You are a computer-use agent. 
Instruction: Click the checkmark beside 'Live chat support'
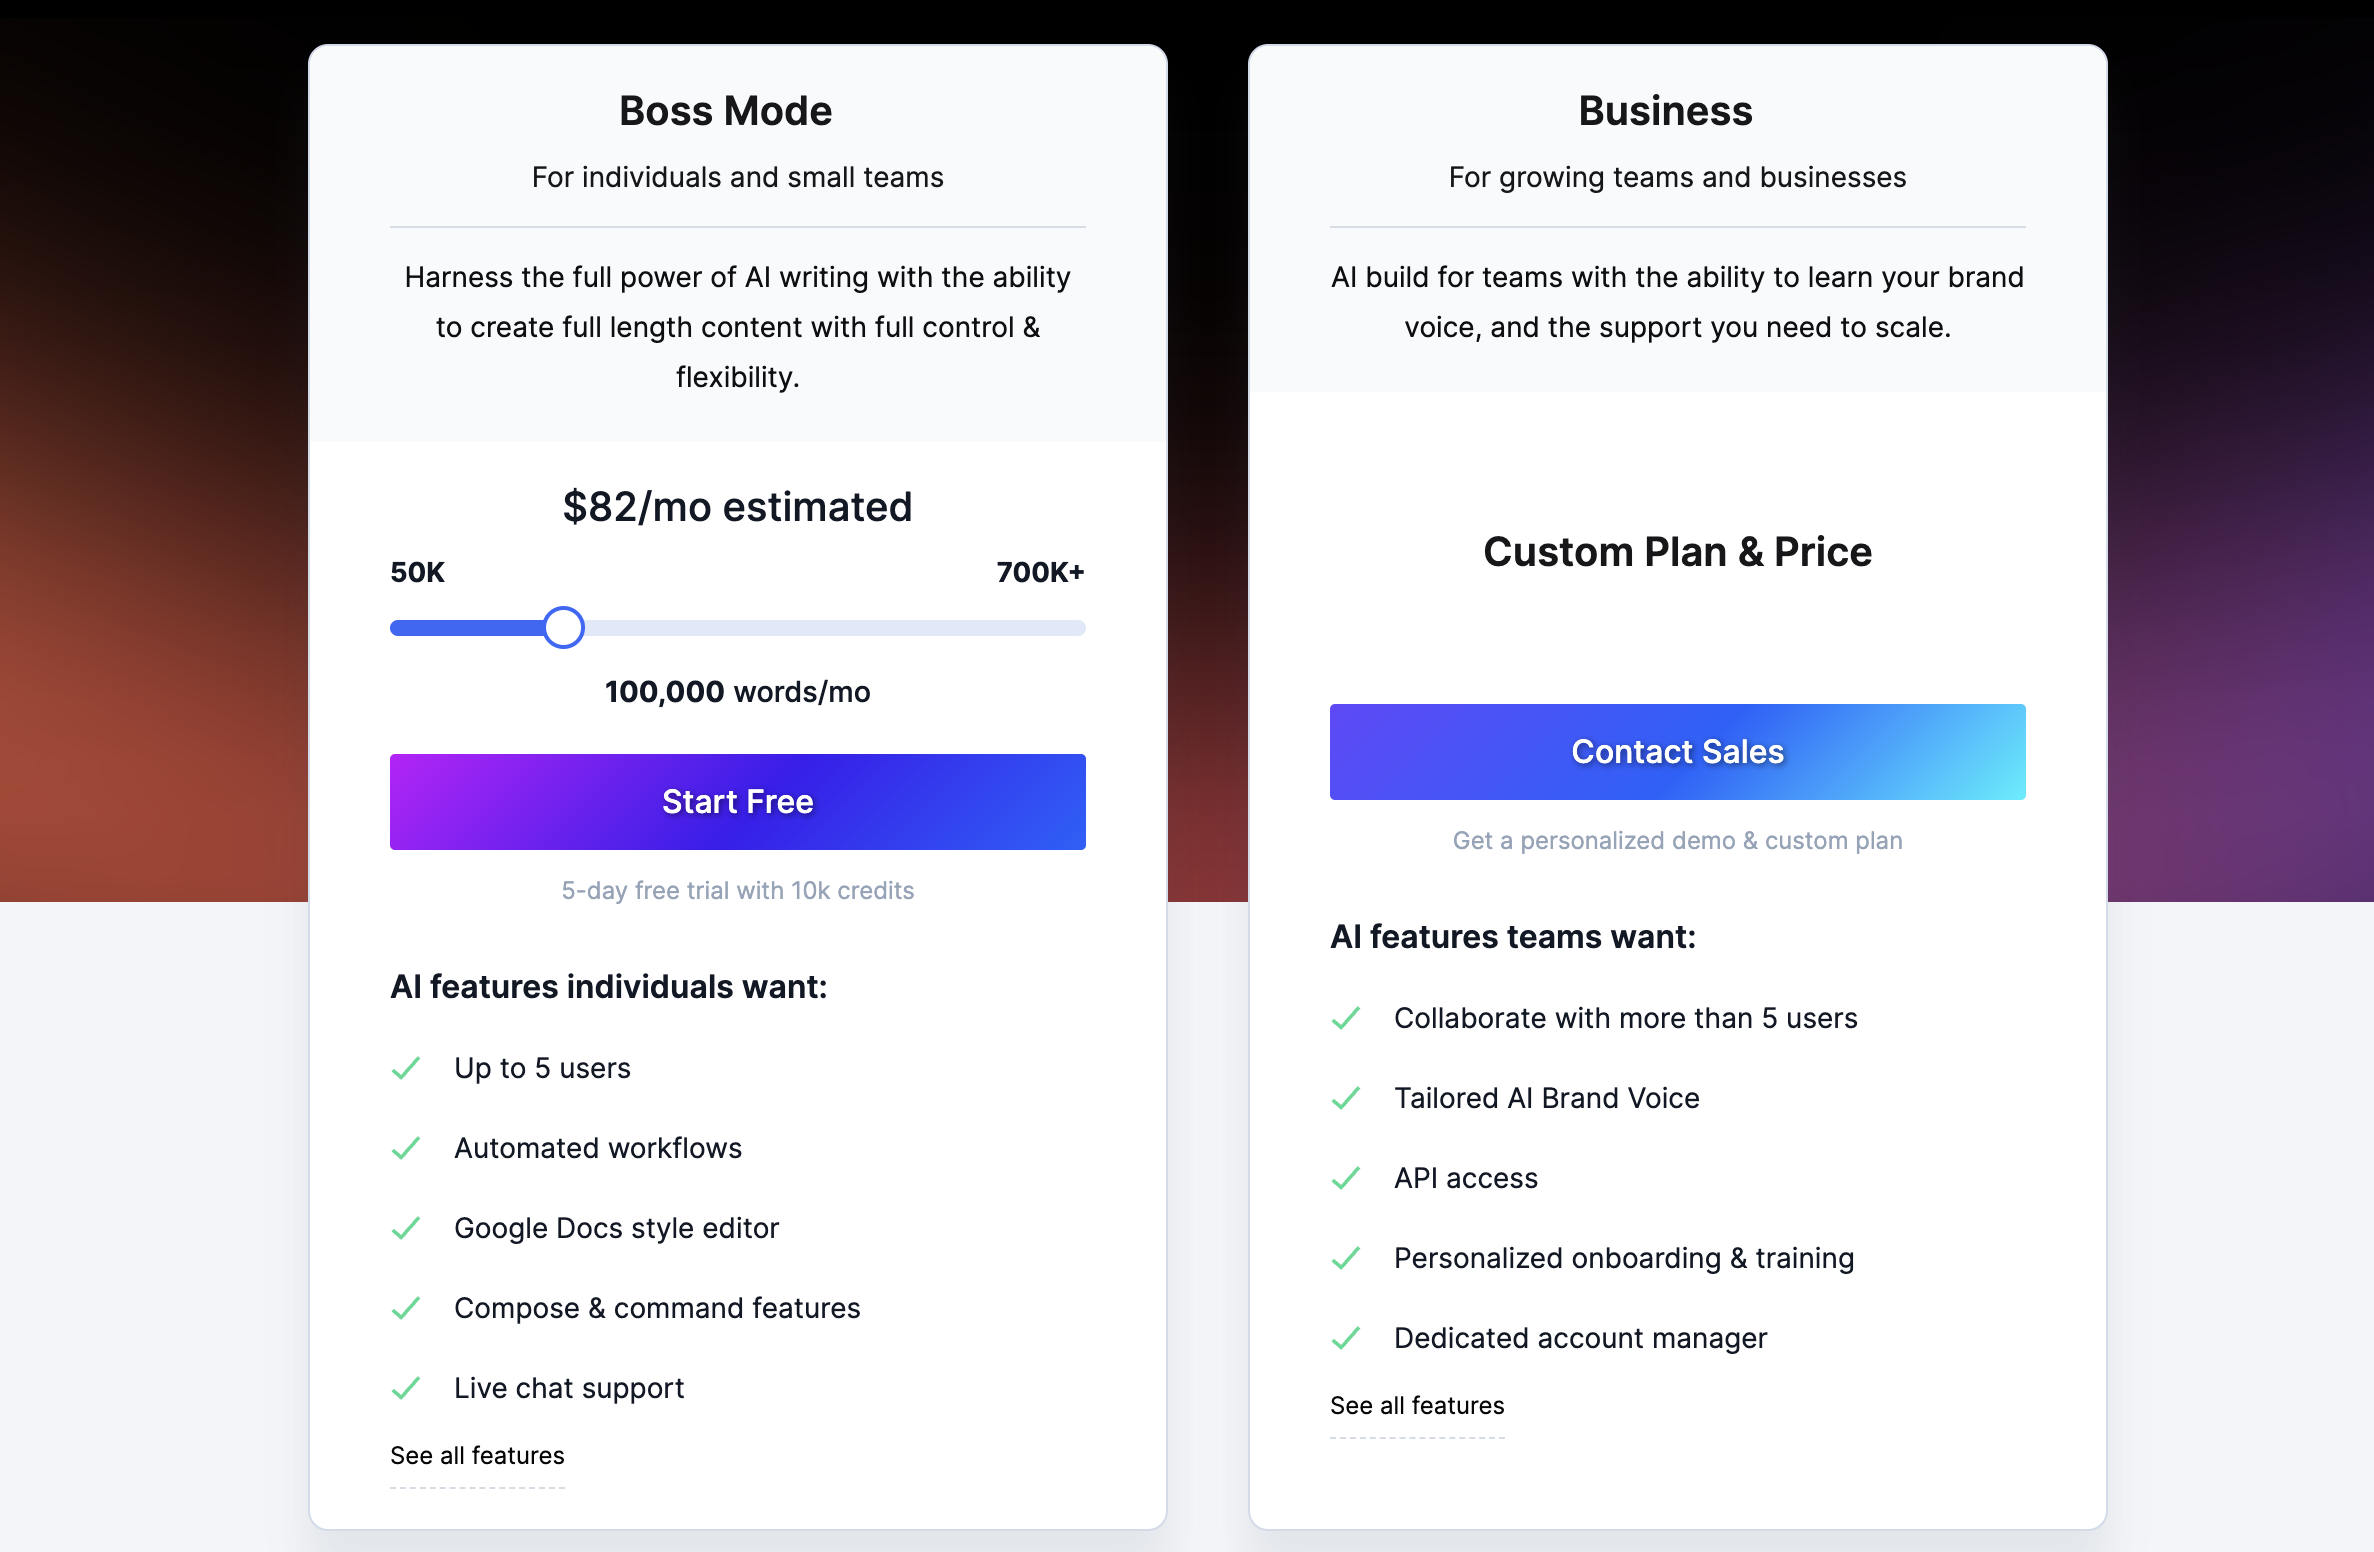tap(406, 1388)
